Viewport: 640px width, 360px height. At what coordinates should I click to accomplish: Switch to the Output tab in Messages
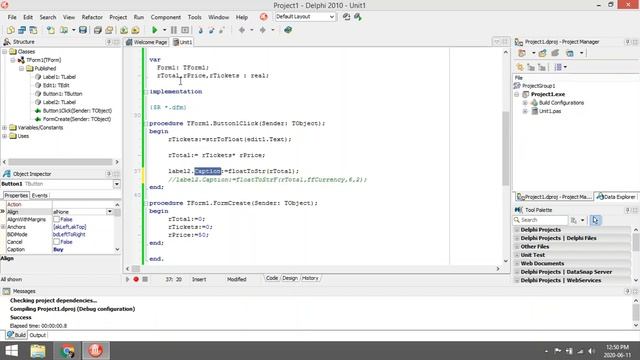38,335
